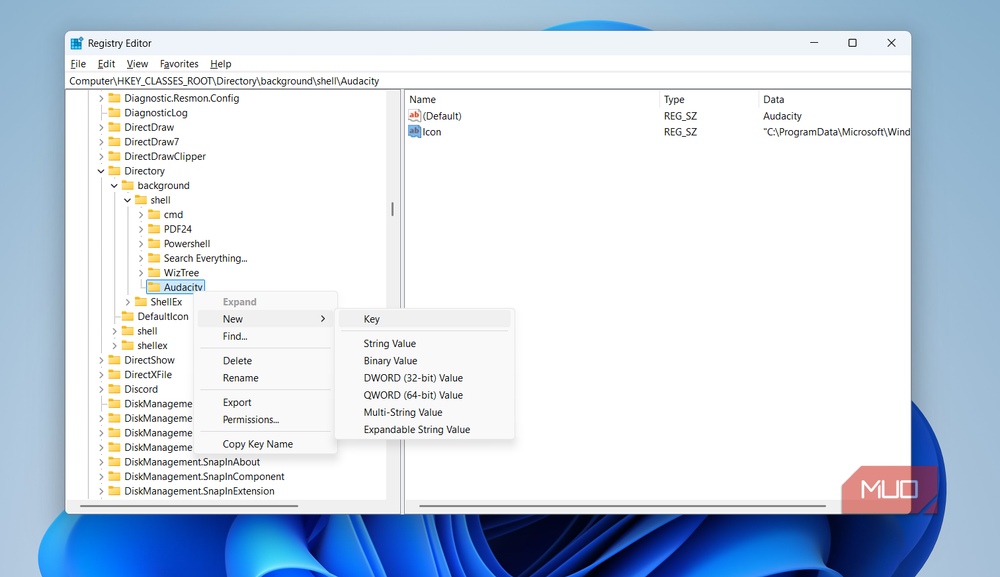The width and height of the screenshot is (1000, 577).
Task: Click the tree pane vertical scrollbar thumb
Action: [x=392, y=209]
